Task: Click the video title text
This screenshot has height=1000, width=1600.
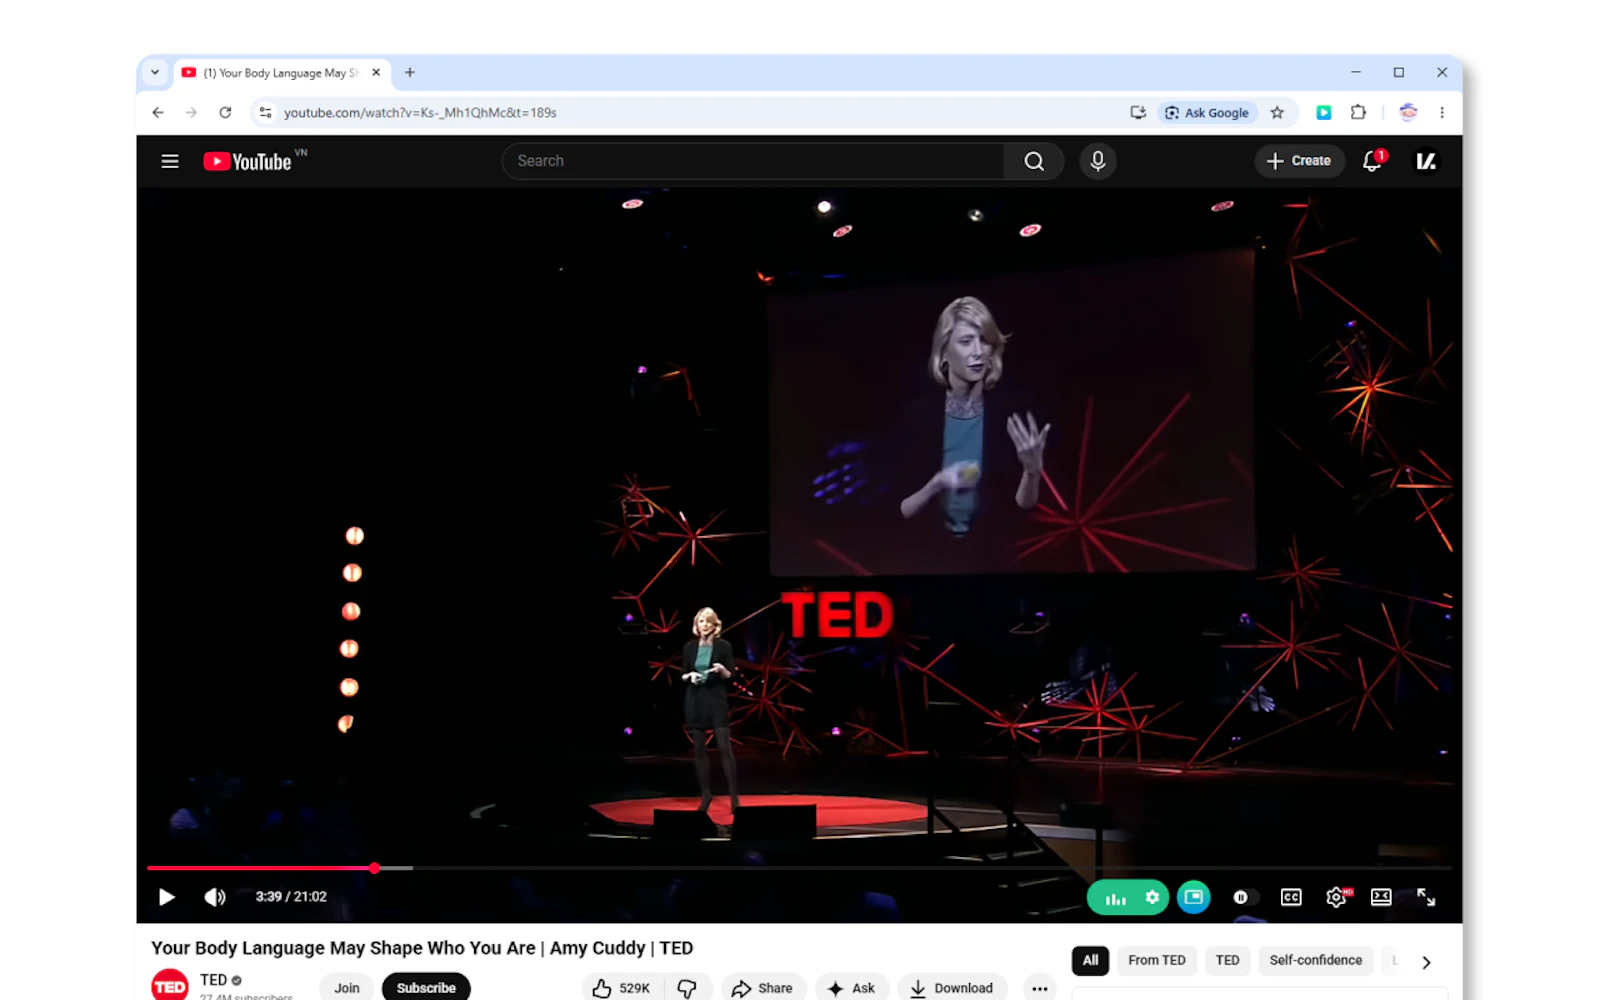Action: point(422,948)
